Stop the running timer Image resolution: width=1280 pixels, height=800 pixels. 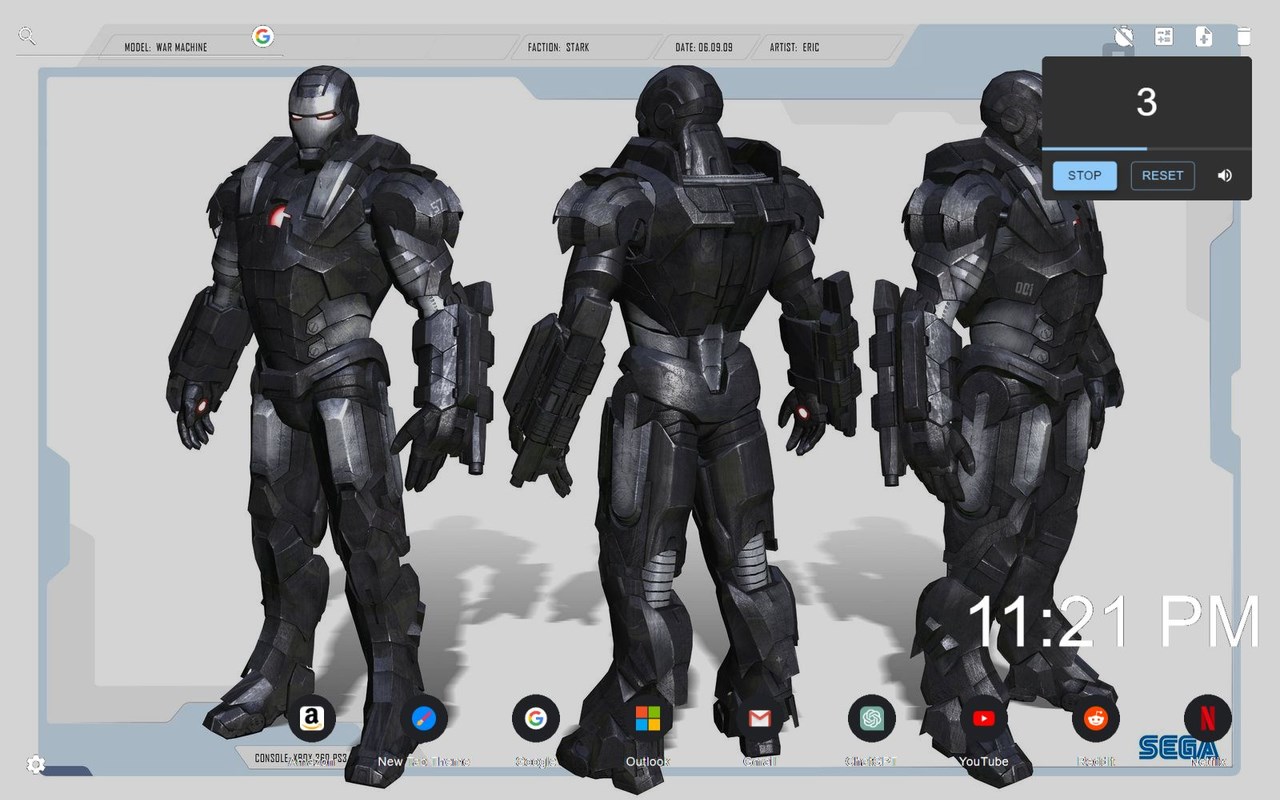pyautogui.click(x=1084, y=175)
